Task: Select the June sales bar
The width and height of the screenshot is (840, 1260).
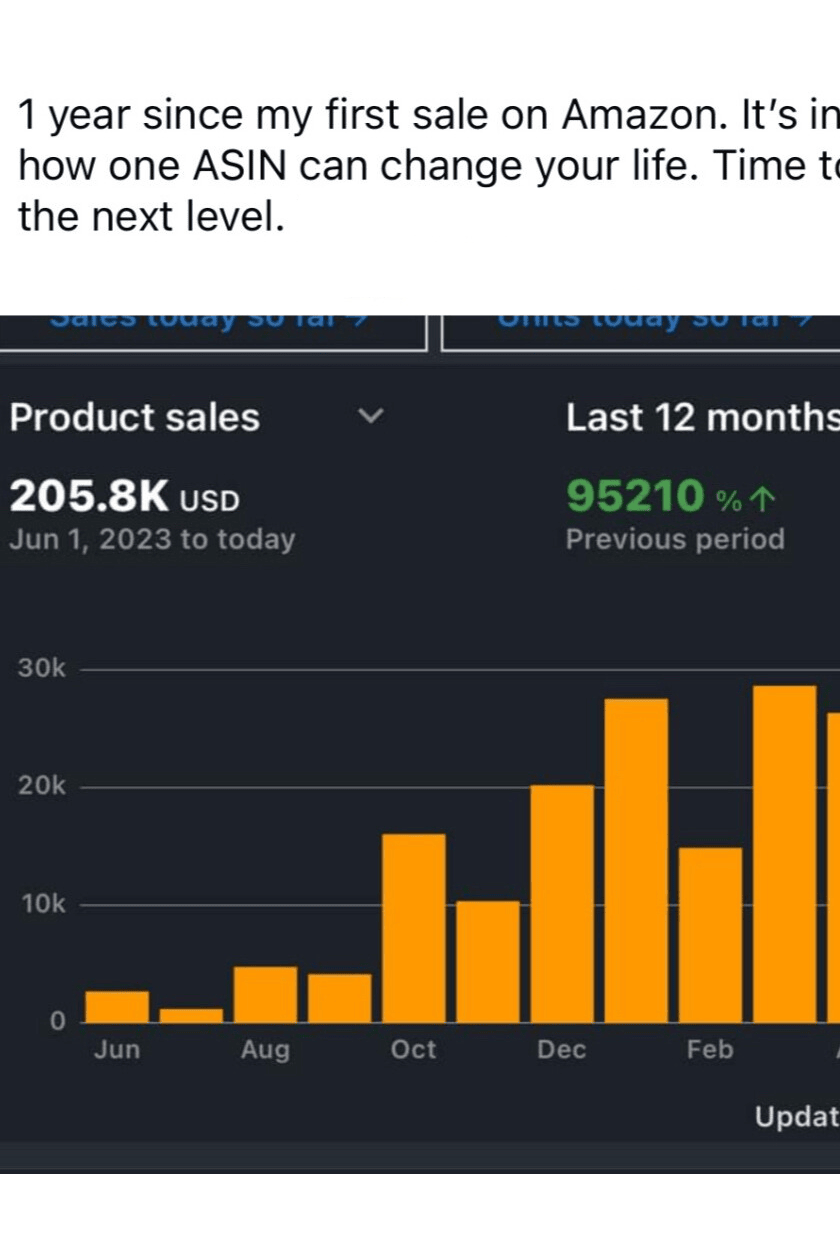Action: (x=117, y=1006)
